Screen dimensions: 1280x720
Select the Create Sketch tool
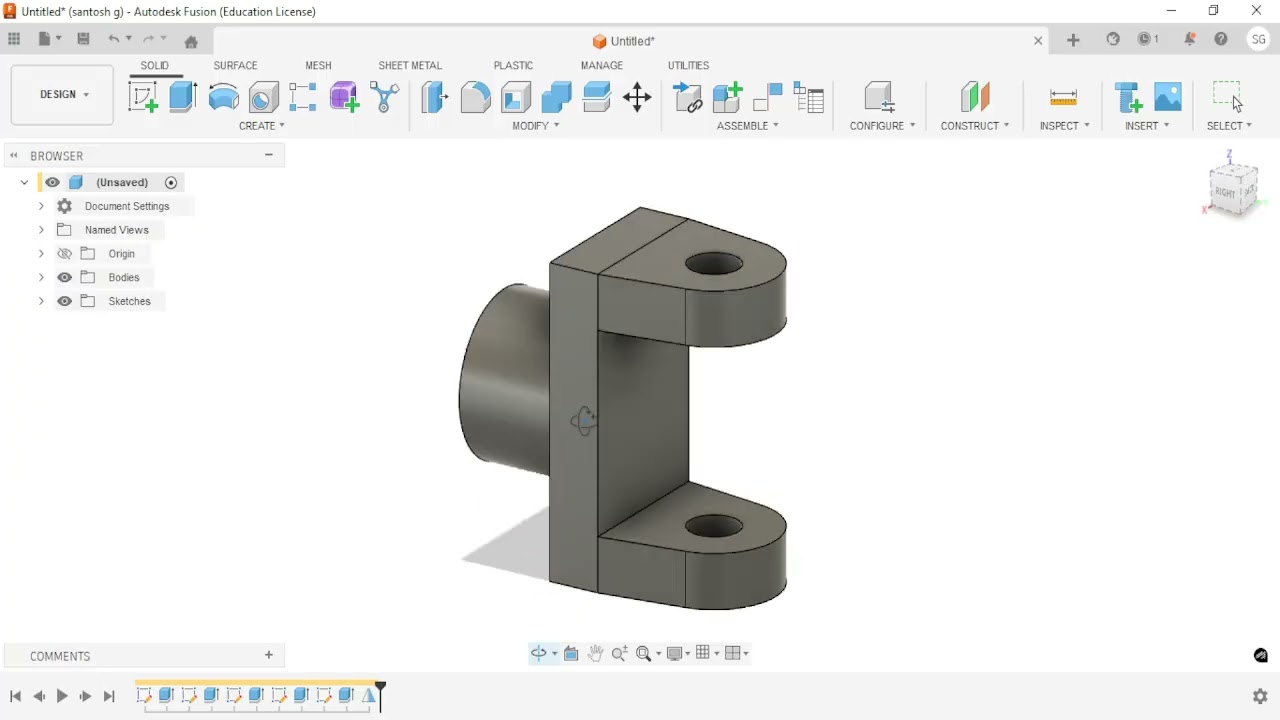143,97
